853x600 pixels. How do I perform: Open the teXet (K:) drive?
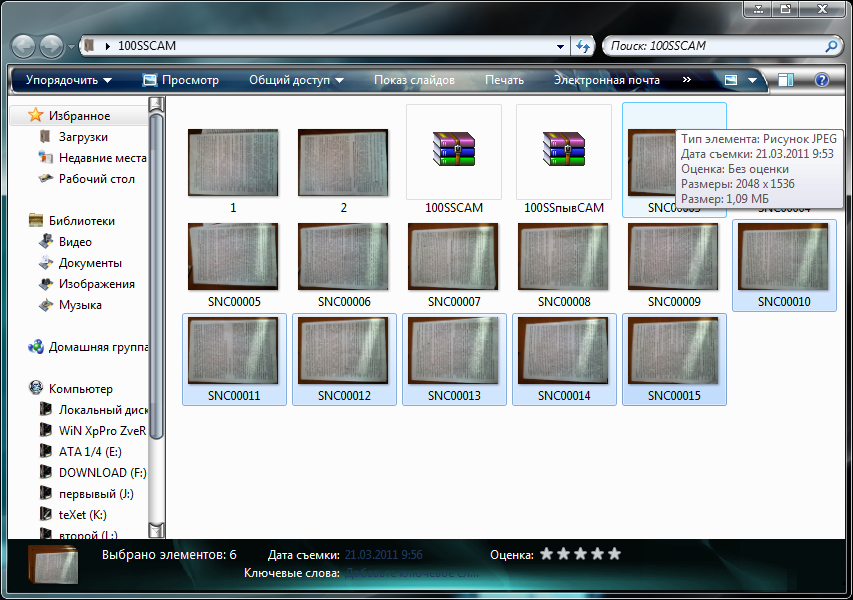(82, 515)
